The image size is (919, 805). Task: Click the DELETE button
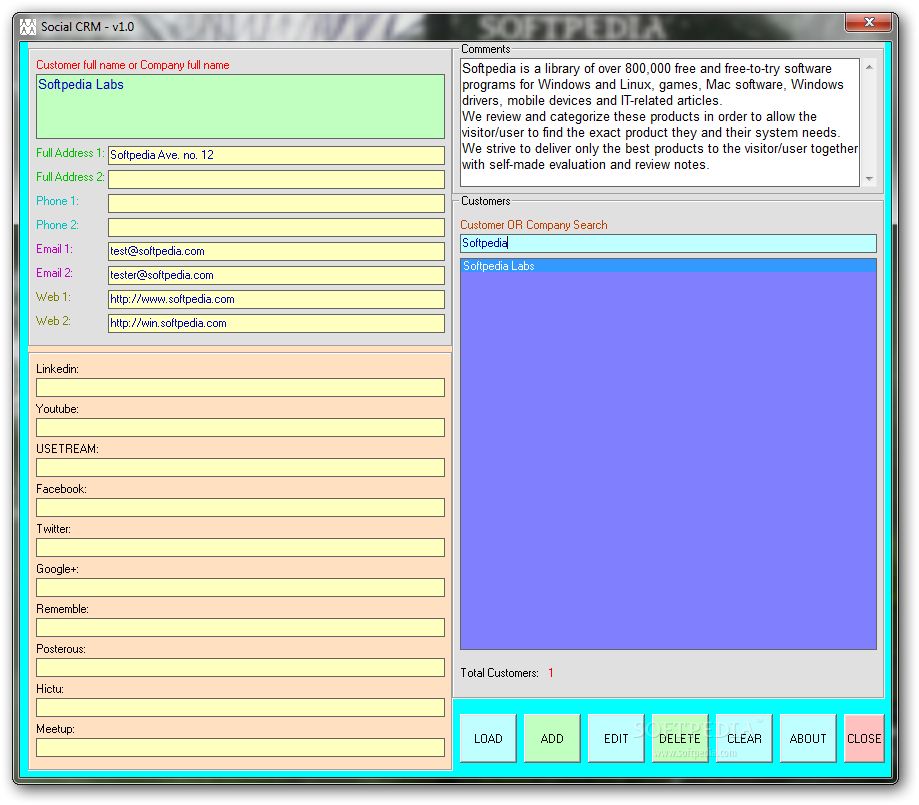tap(679, 738)
